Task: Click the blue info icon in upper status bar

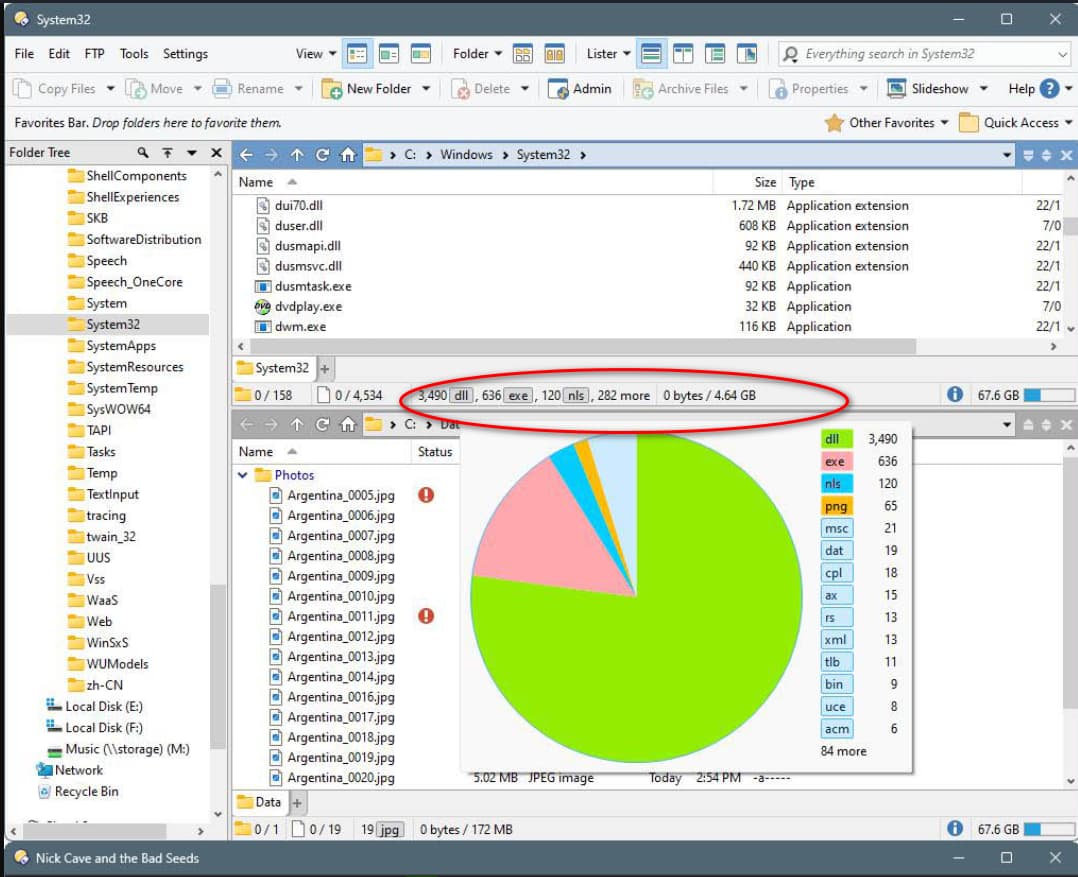Action: tap(954, 395)
